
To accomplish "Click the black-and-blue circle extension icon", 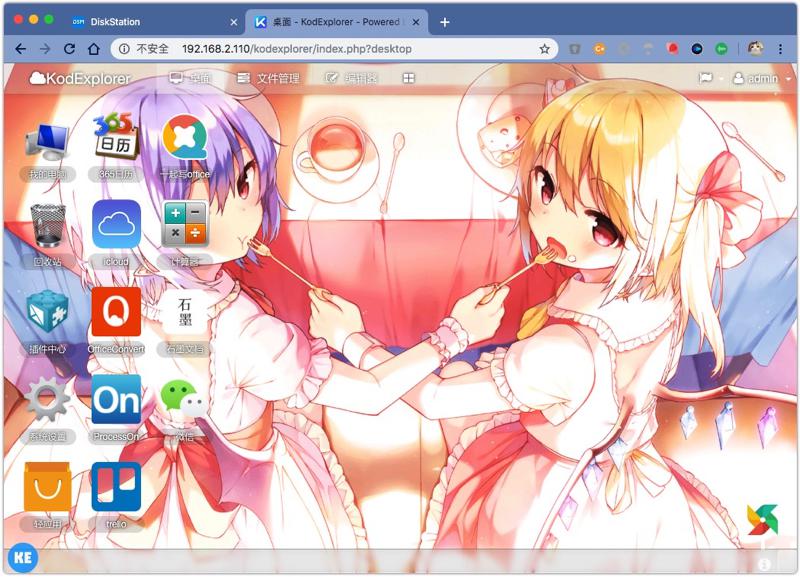I will pos(697,49).
